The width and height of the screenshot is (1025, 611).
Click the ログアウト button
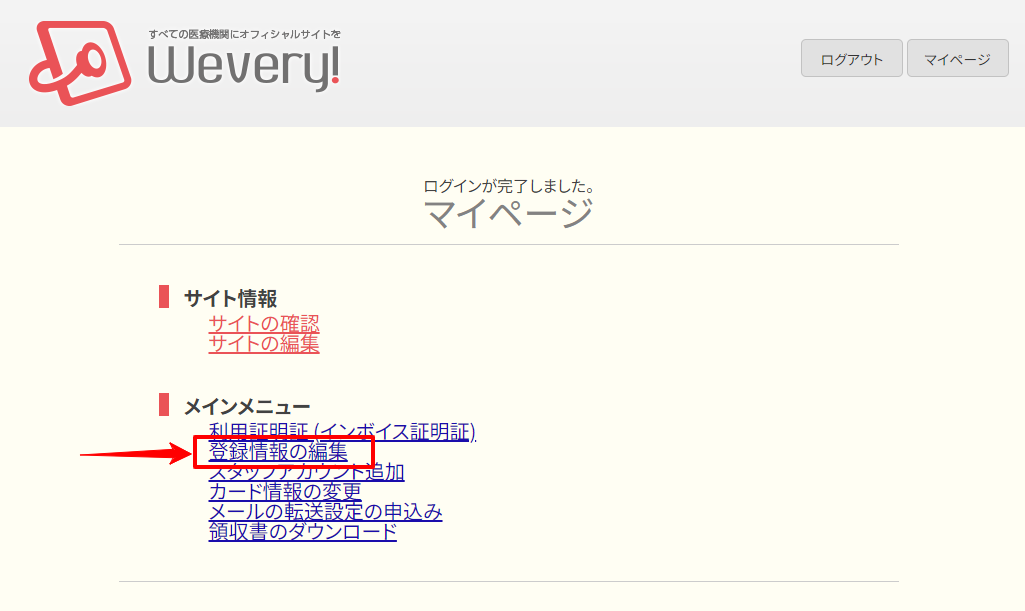pos(852,58)
